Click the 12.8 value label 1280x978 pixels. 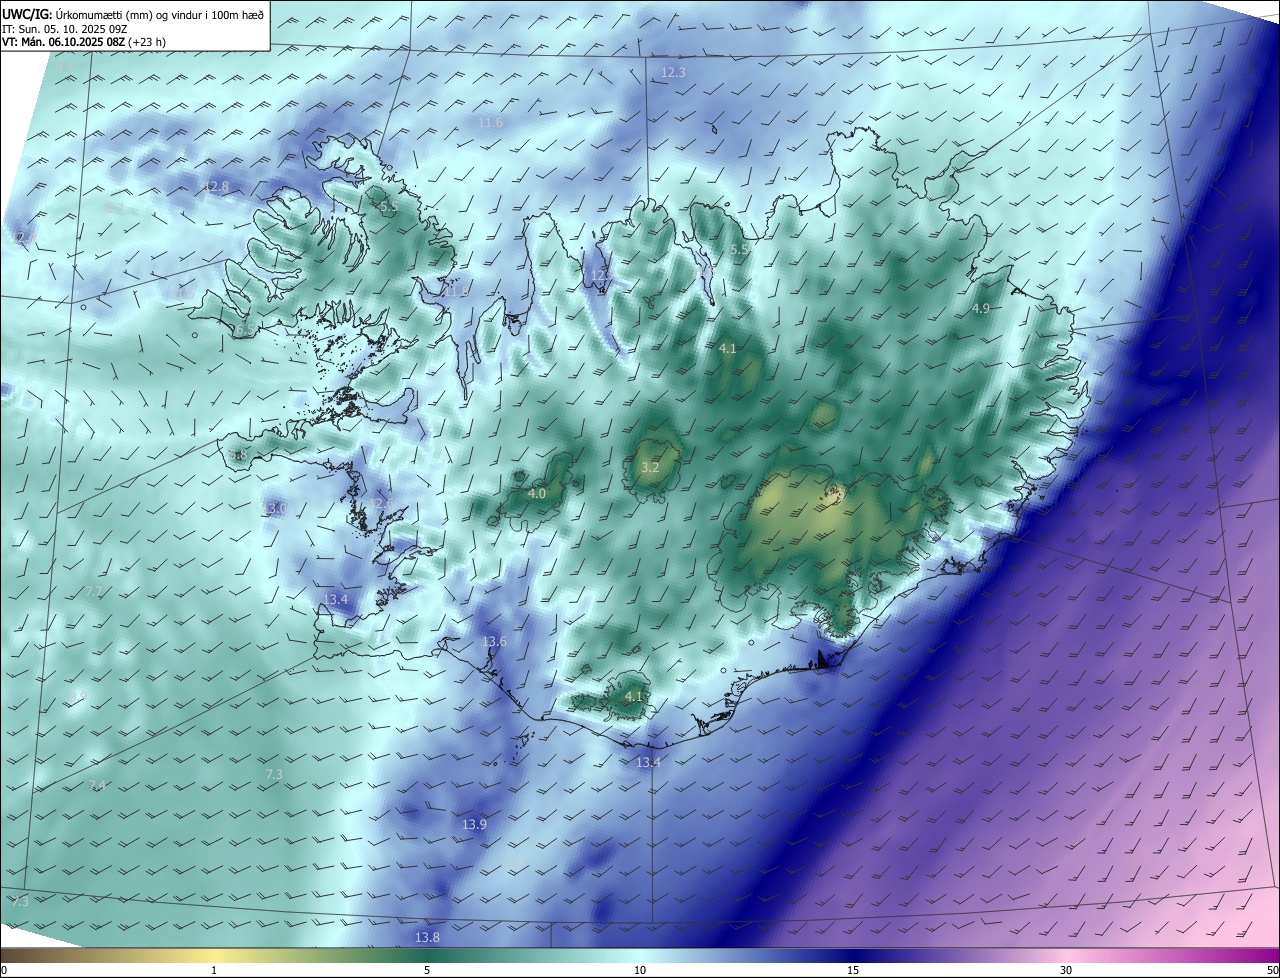[x=216, y=187]
